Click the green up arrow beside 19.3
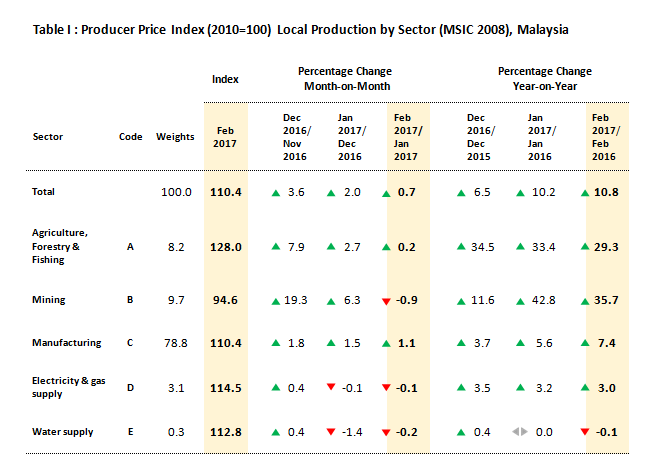Viewport: 657px width, 469px height. click(273, 299)
